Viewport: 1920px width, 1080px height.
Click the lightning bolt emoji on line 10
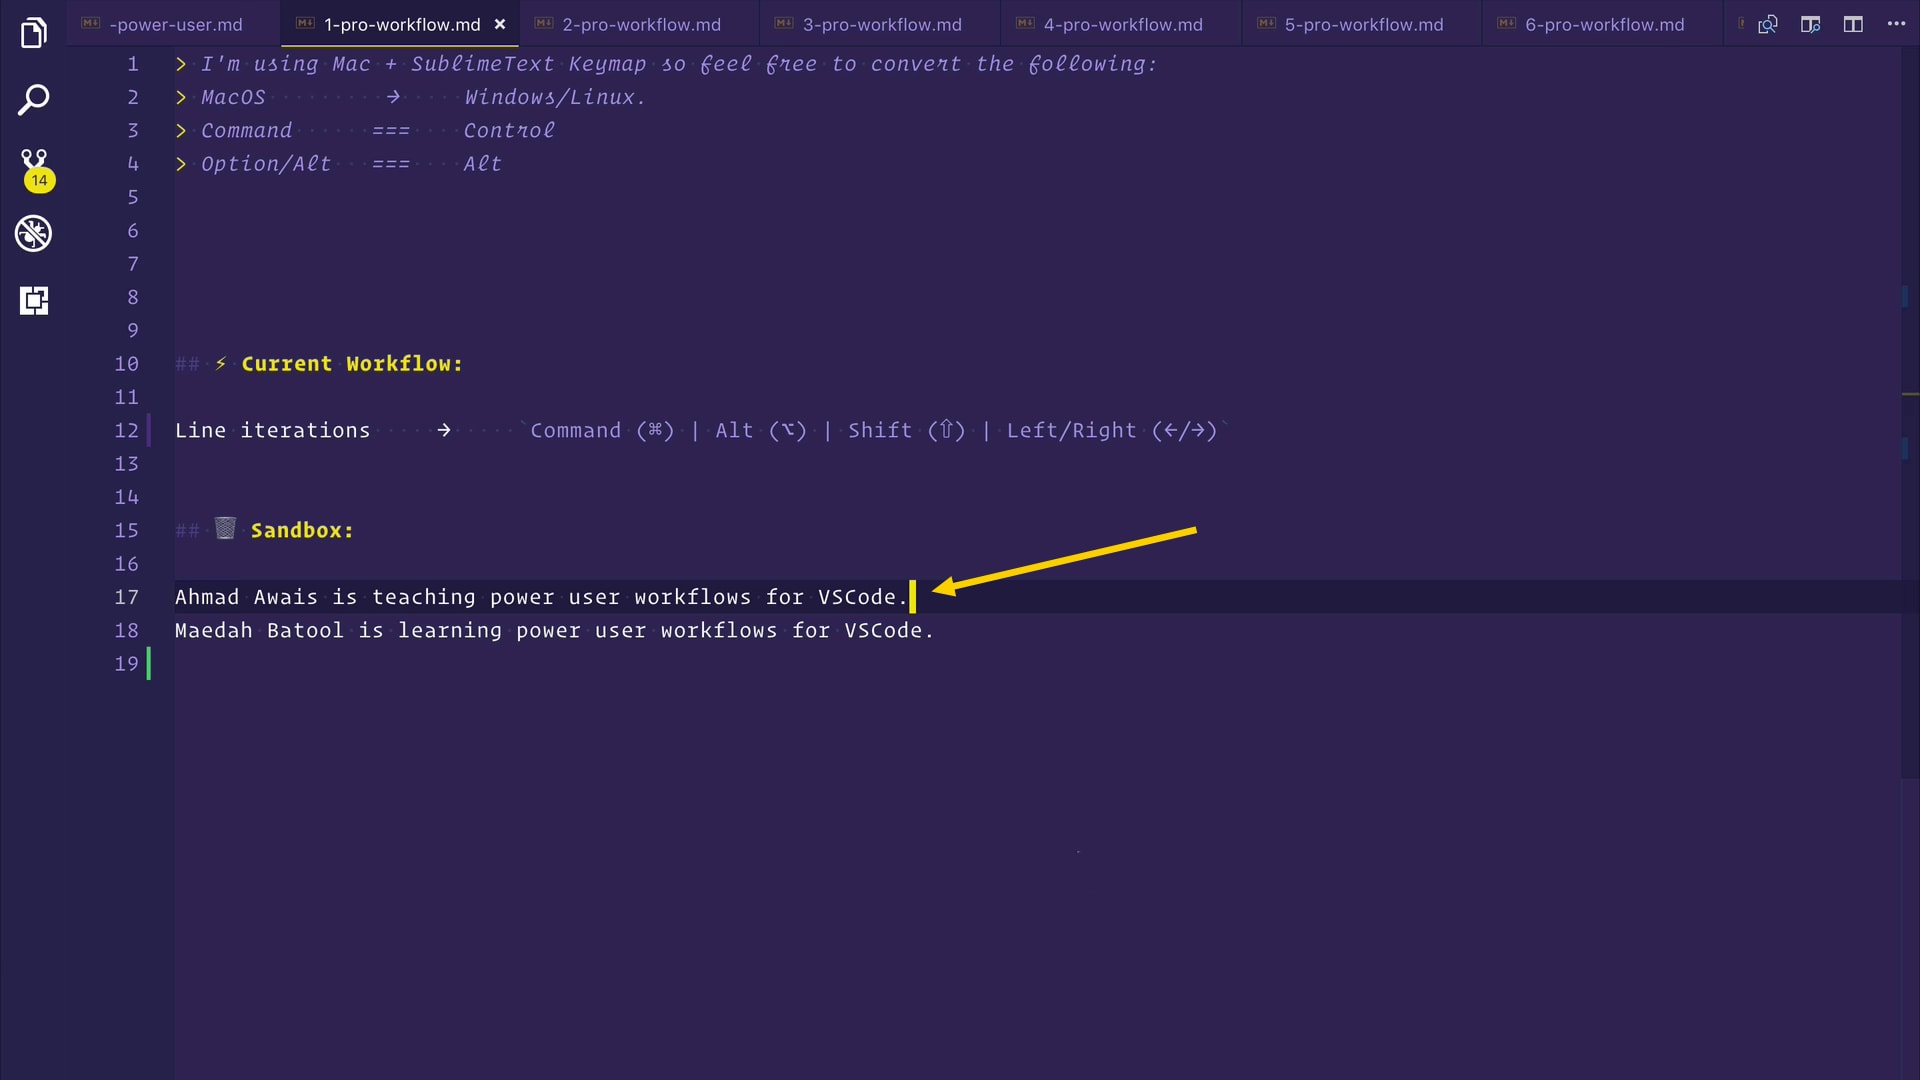221,364
